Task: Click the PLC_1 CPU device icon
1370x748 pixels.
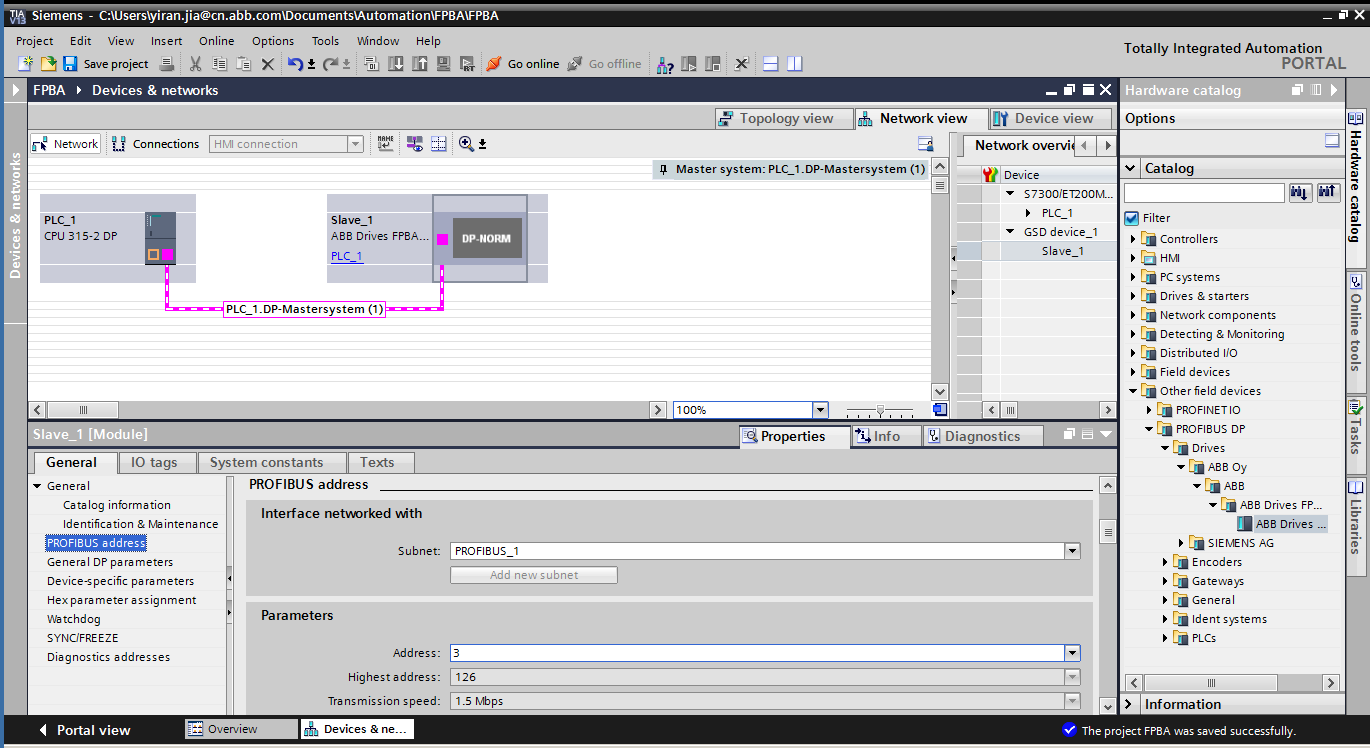Action: [x=160, y=238]
